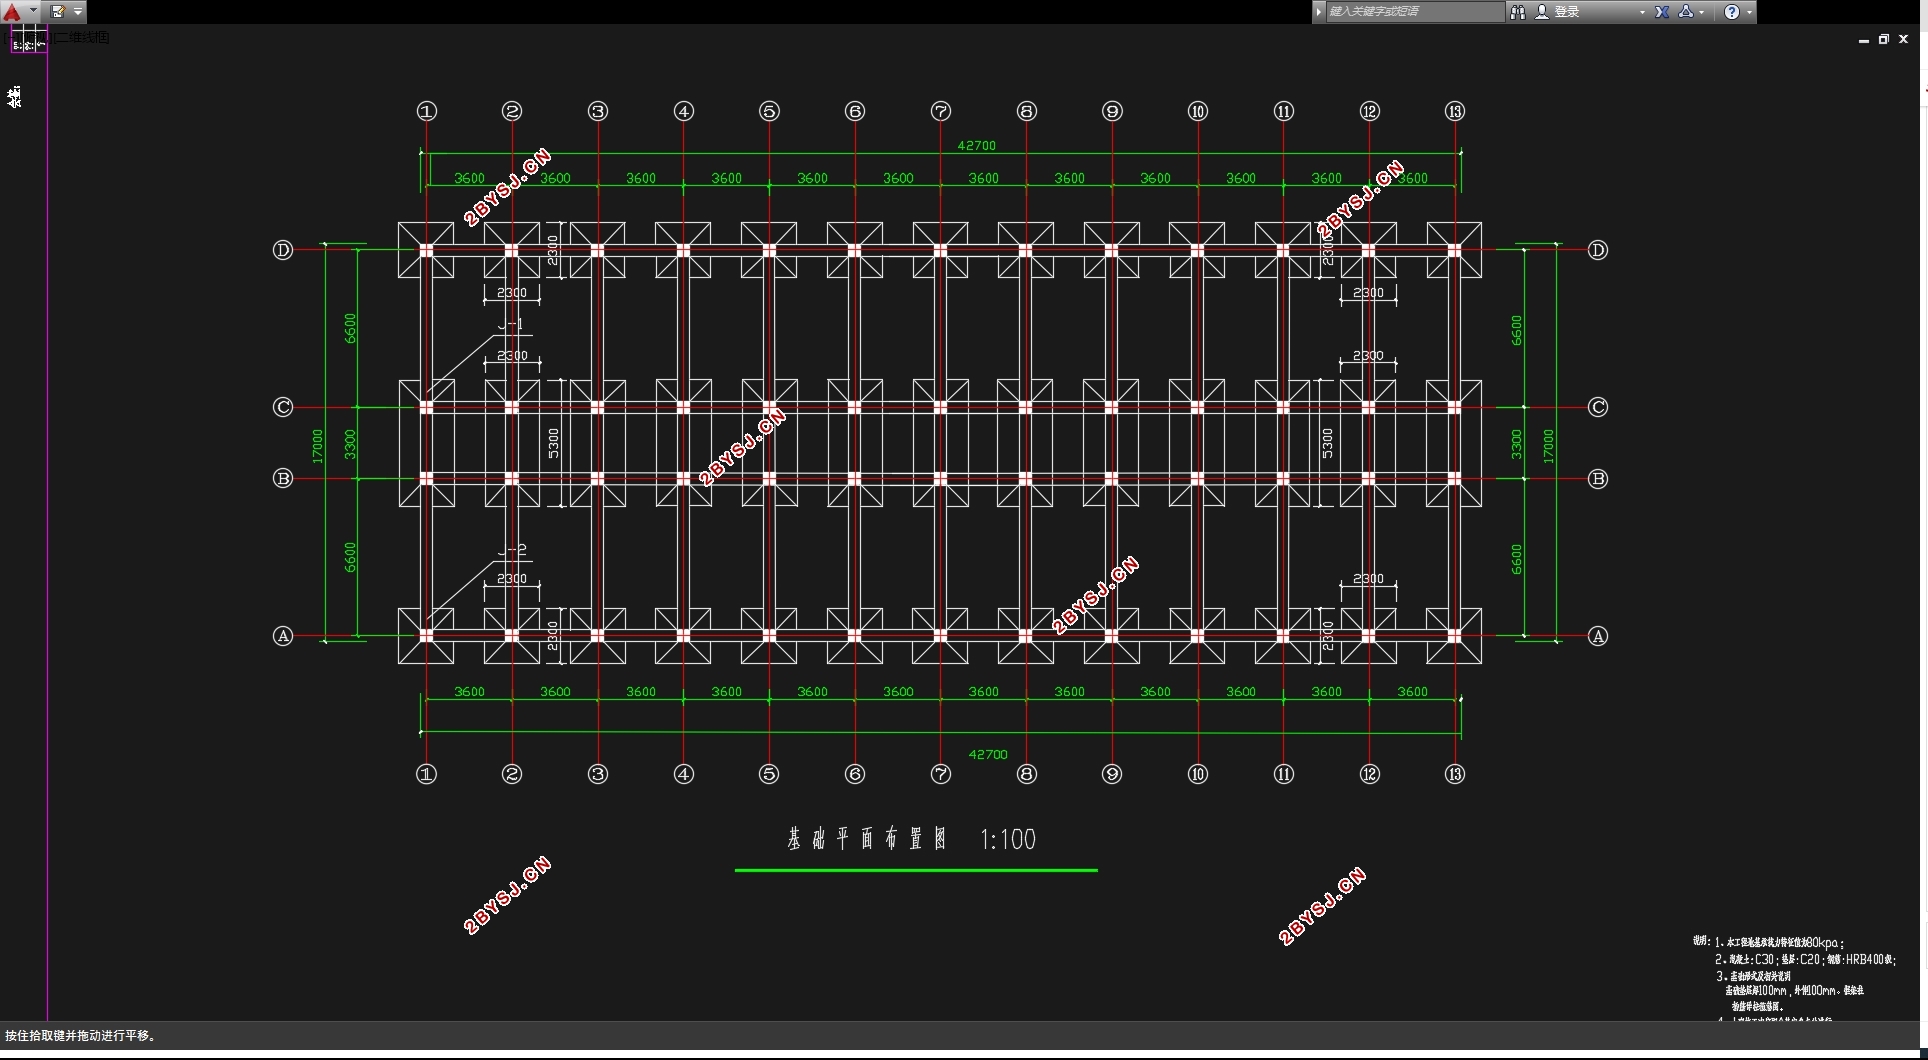Select the drawing title 基础平面布置图
Viewport: 1928px width, 1060px height.
(x=867, y=839)
